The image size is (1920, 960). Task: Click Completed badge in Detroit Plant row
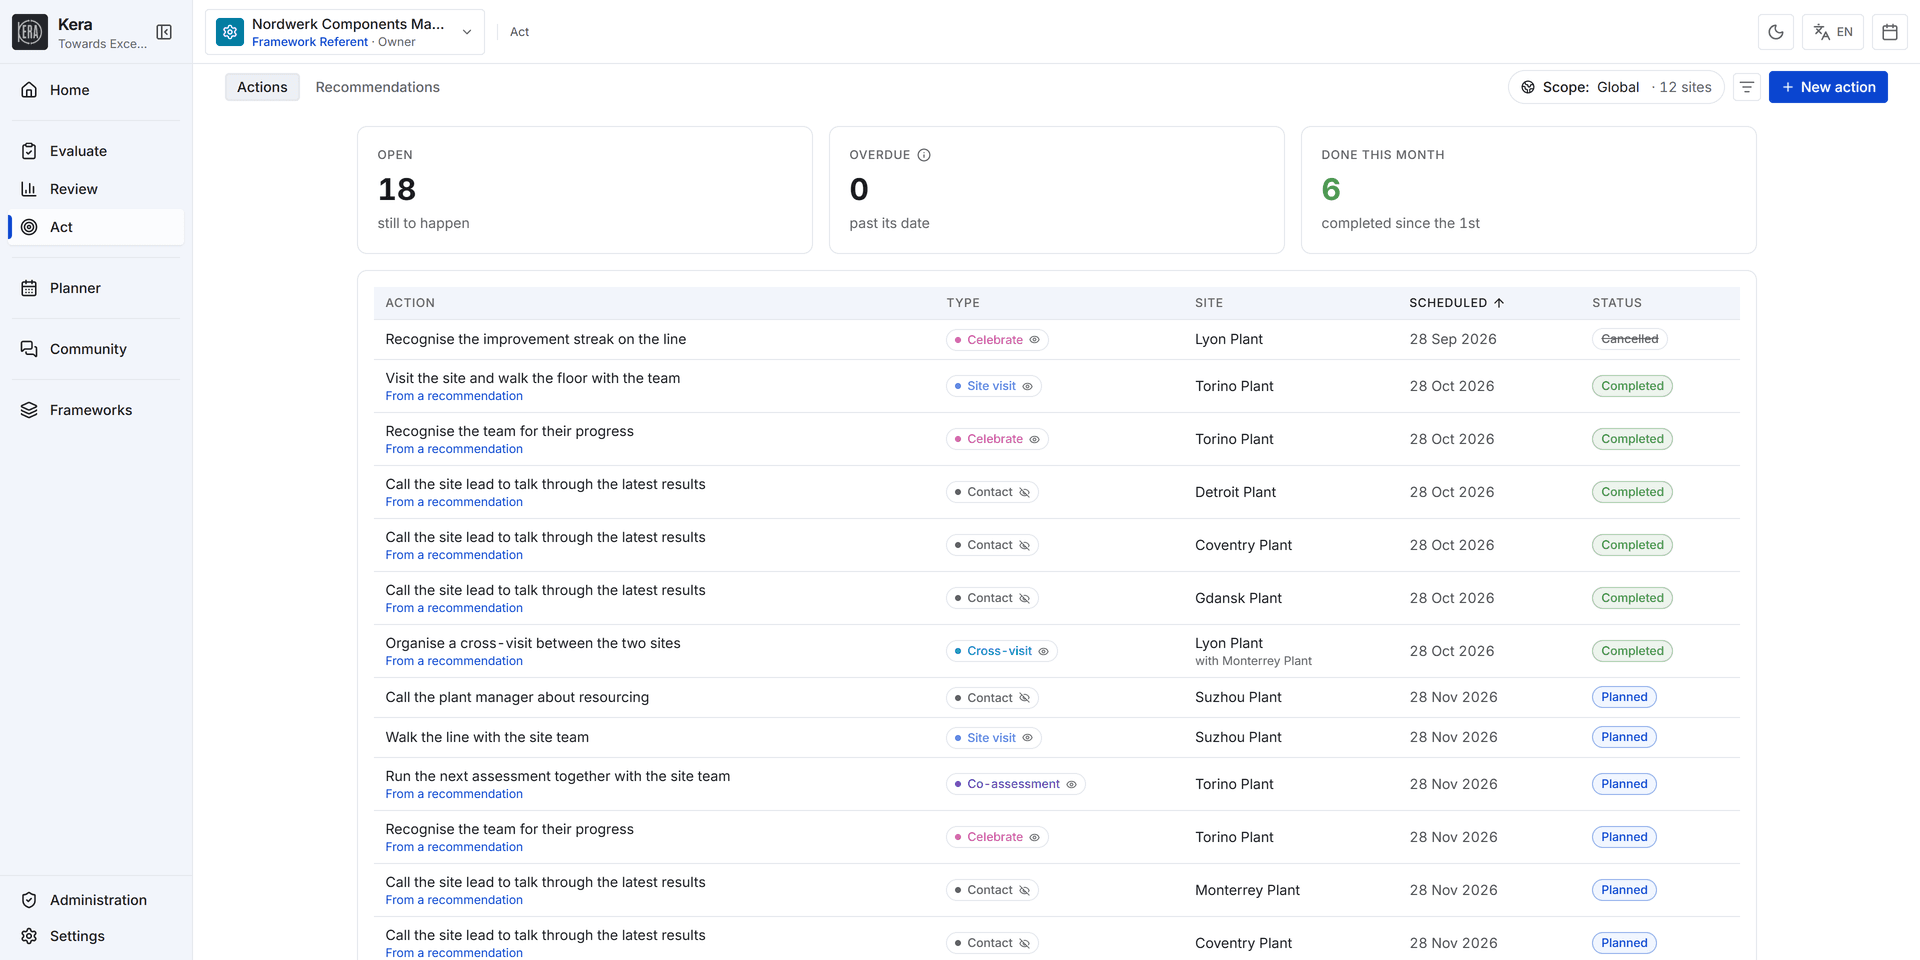point(1632,492)
